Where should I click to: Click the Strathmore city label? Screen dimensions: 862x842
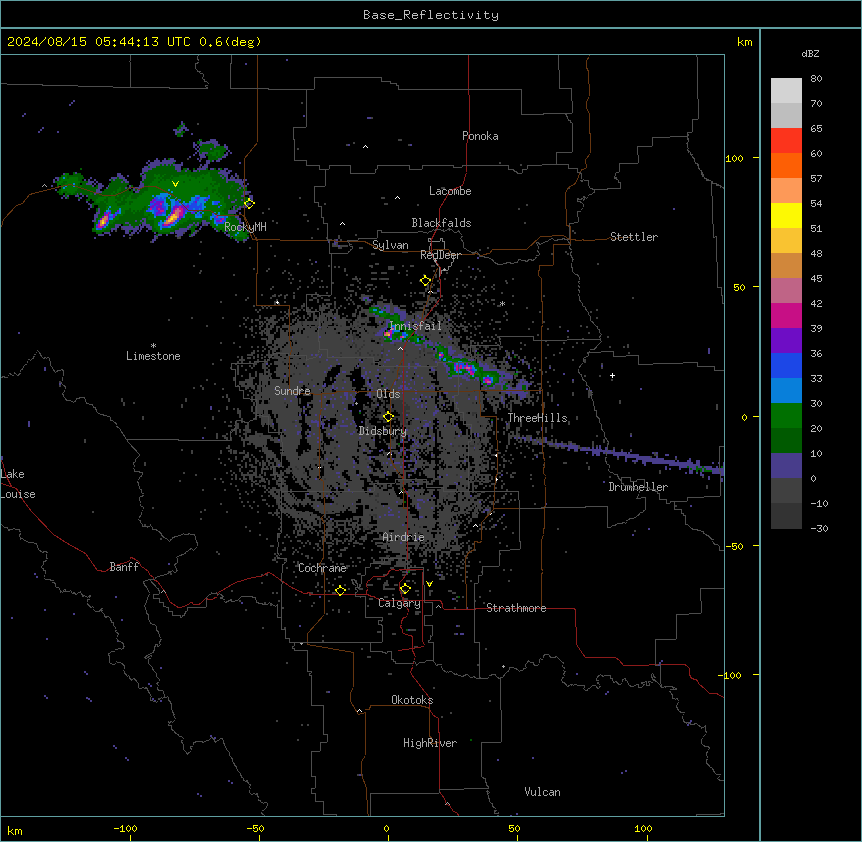[516, 608]
